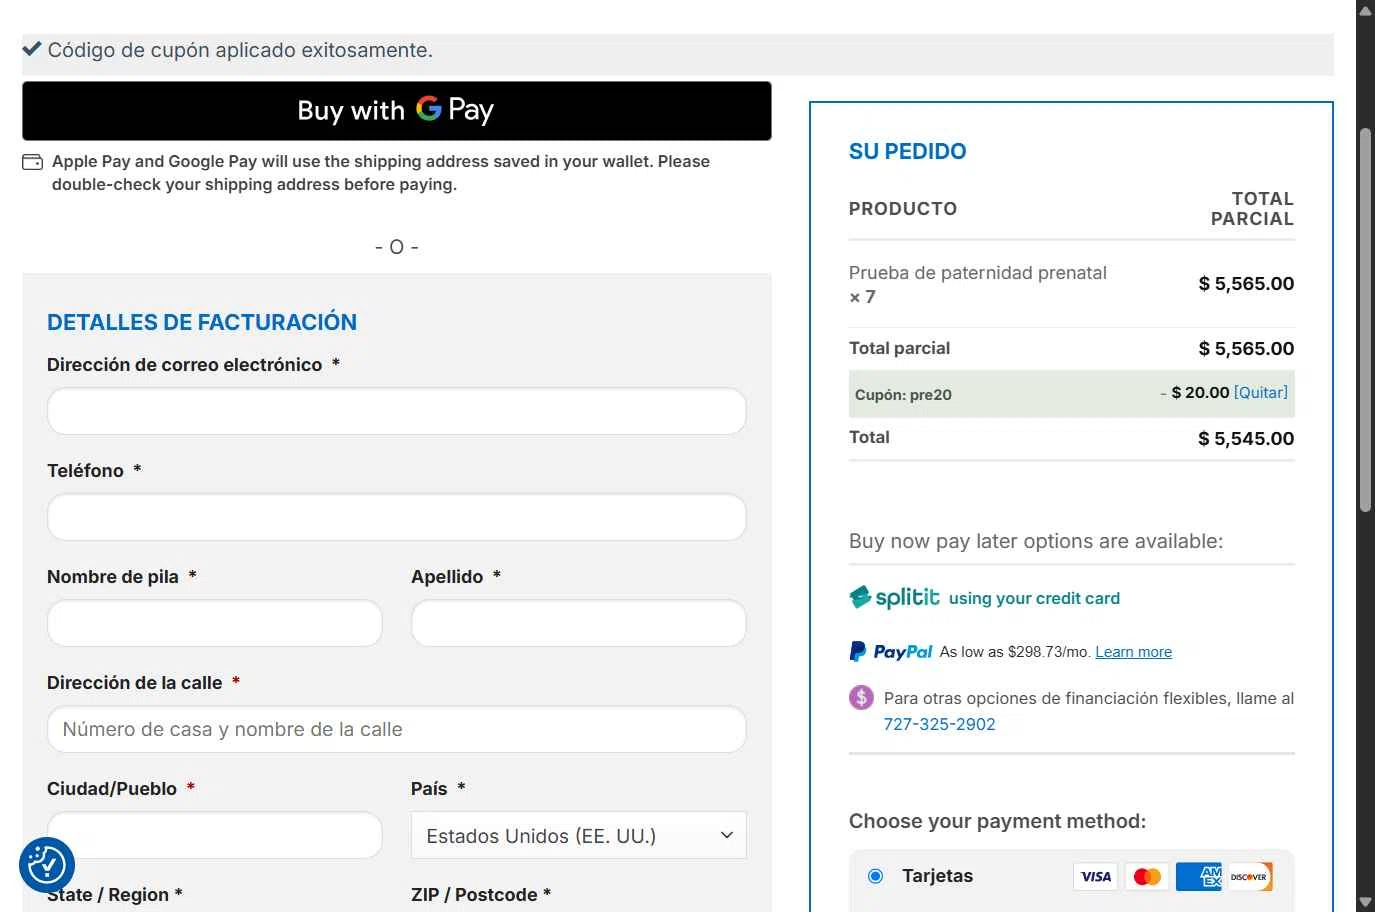Click the Buy now pay later text
1375x912 pixels.
1036,541
